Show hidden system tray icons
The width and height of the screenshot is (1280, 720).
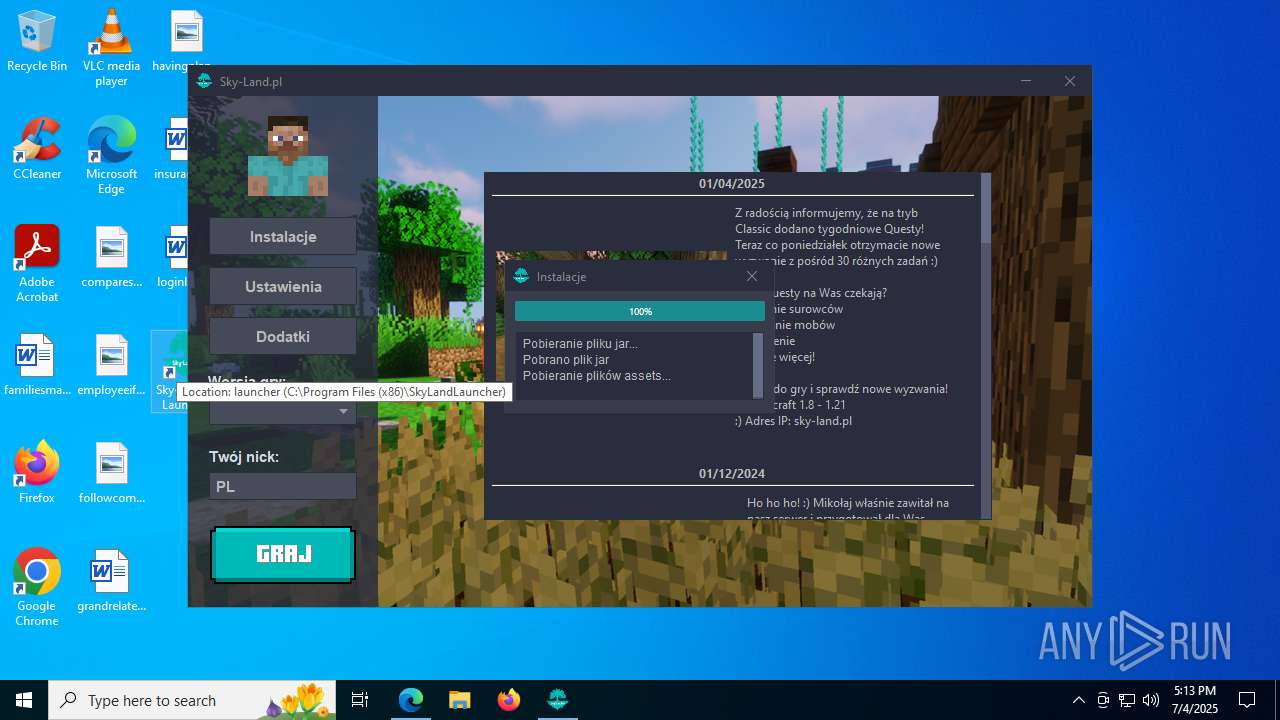pyautogui.click(x=1078, y=700)
